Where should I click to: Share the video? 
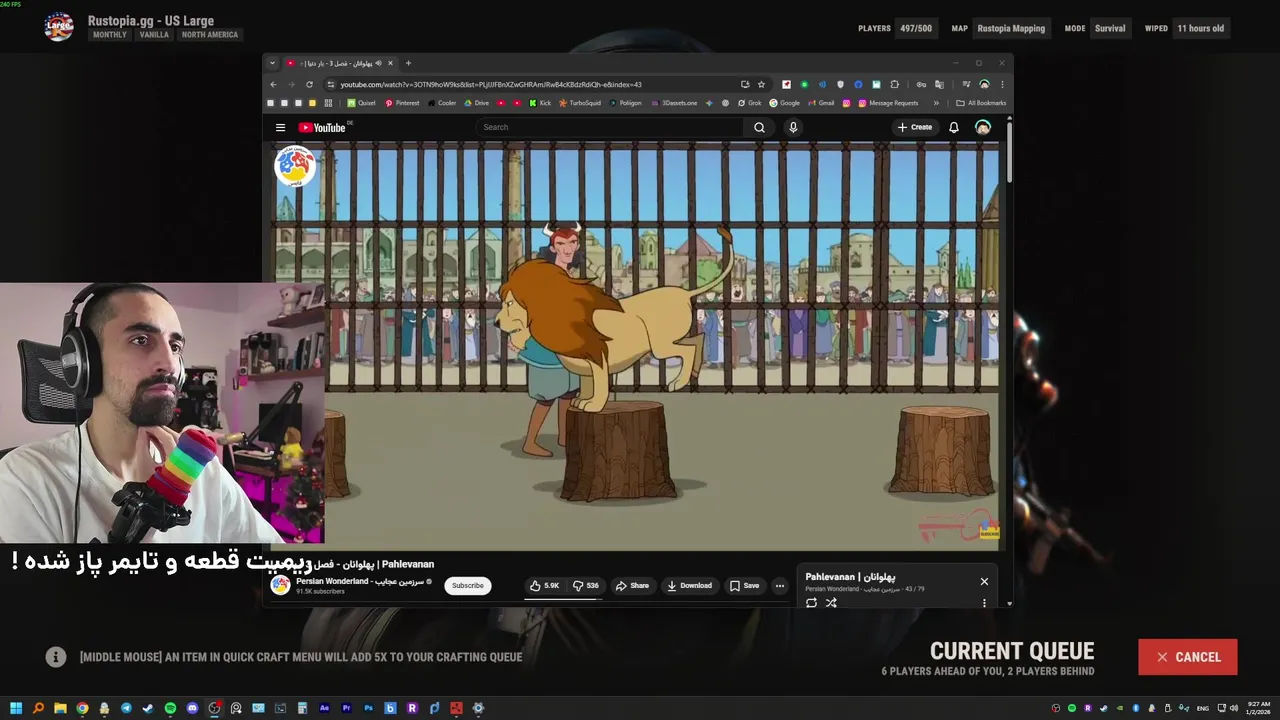[632, 586]
